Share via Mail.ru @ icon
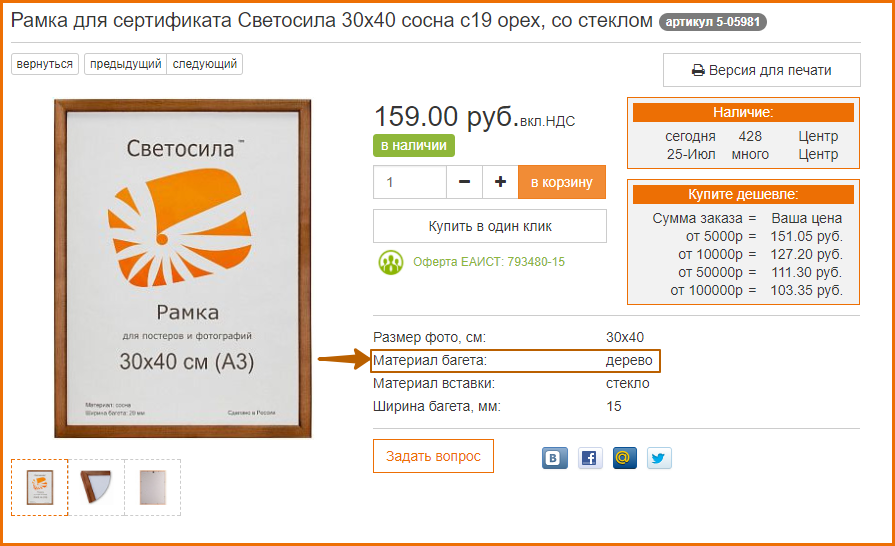895x546 pixels. coord(624,458)
